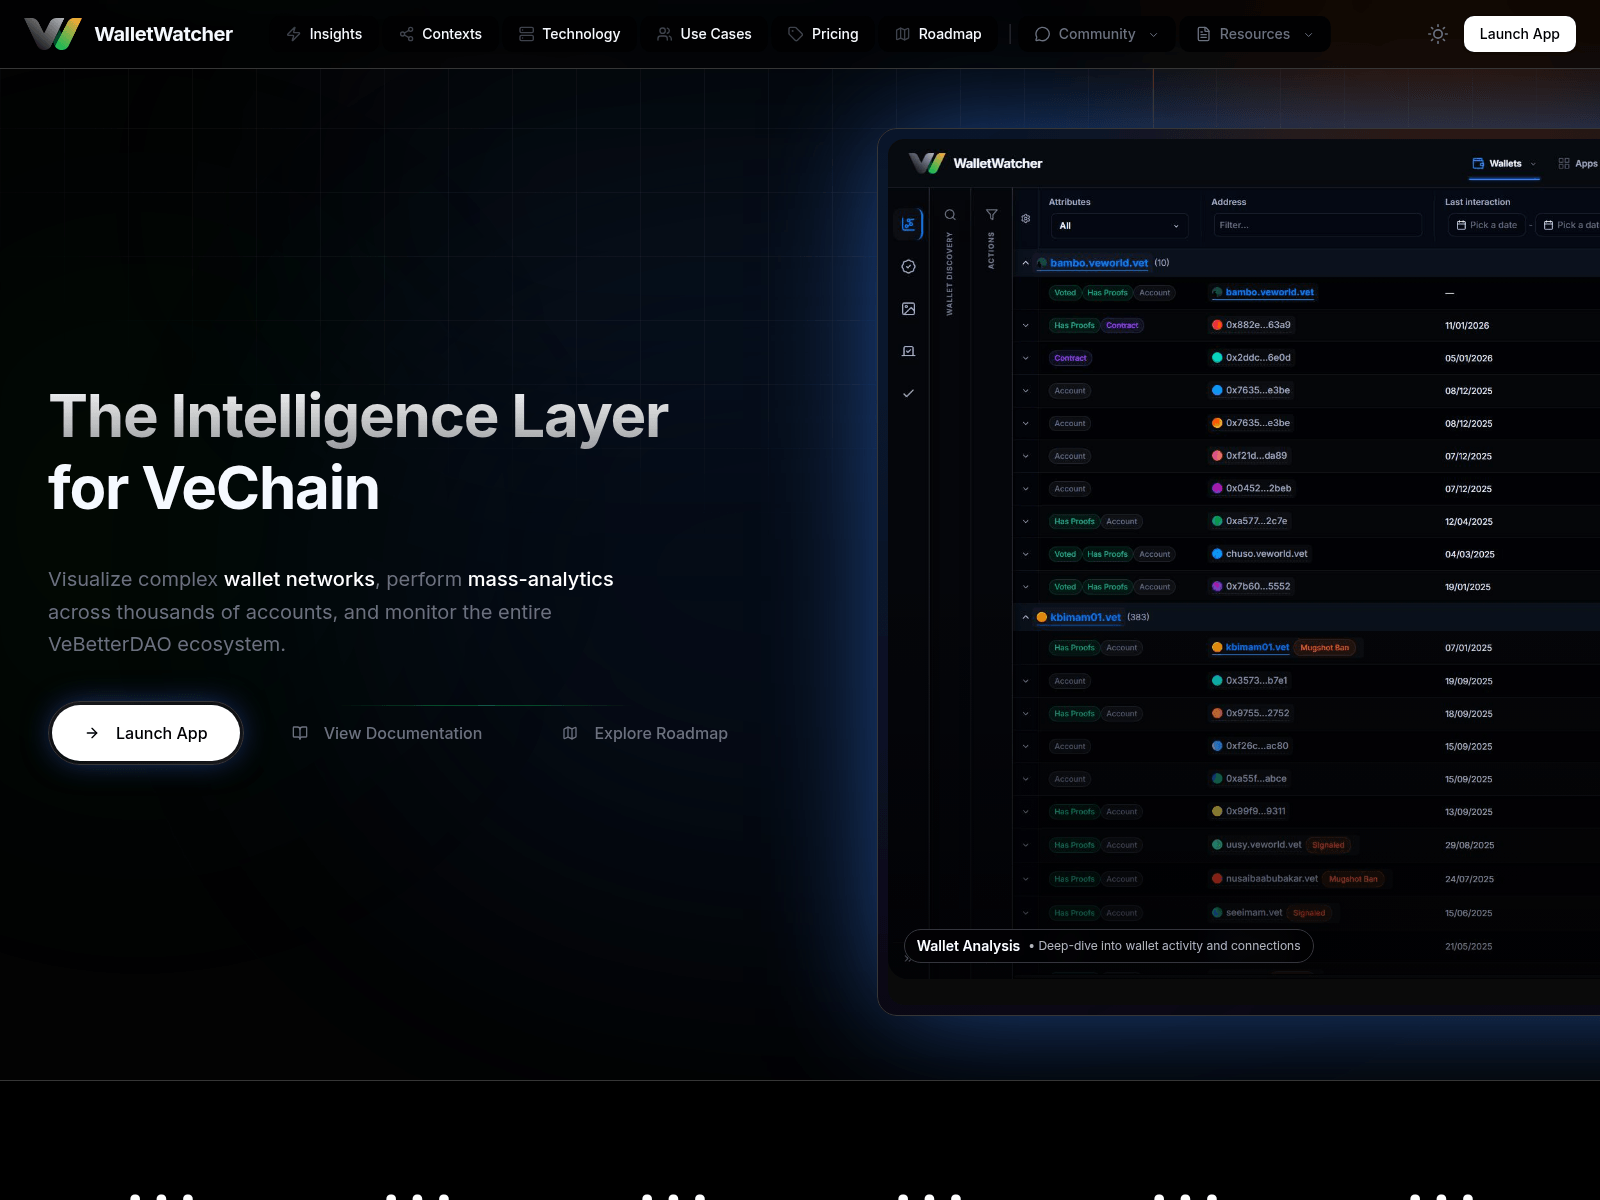Open the Contexts nav item
The height and width of the screenshot is (1200, 1600).
tap(440, 34)
